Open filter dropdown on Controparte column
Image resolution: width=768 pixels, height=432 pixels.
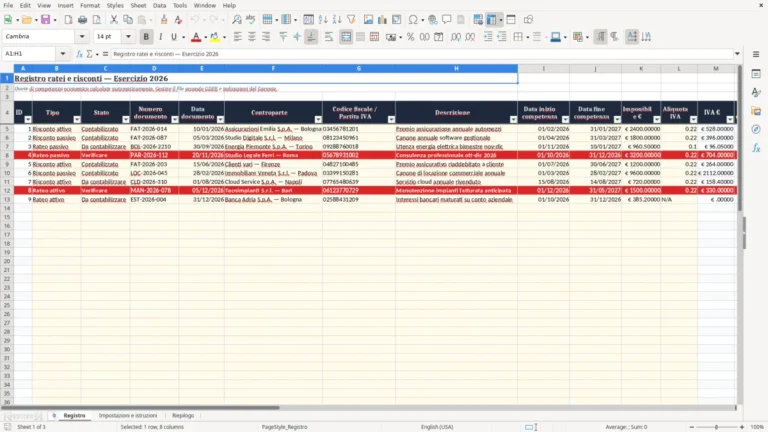318,120
